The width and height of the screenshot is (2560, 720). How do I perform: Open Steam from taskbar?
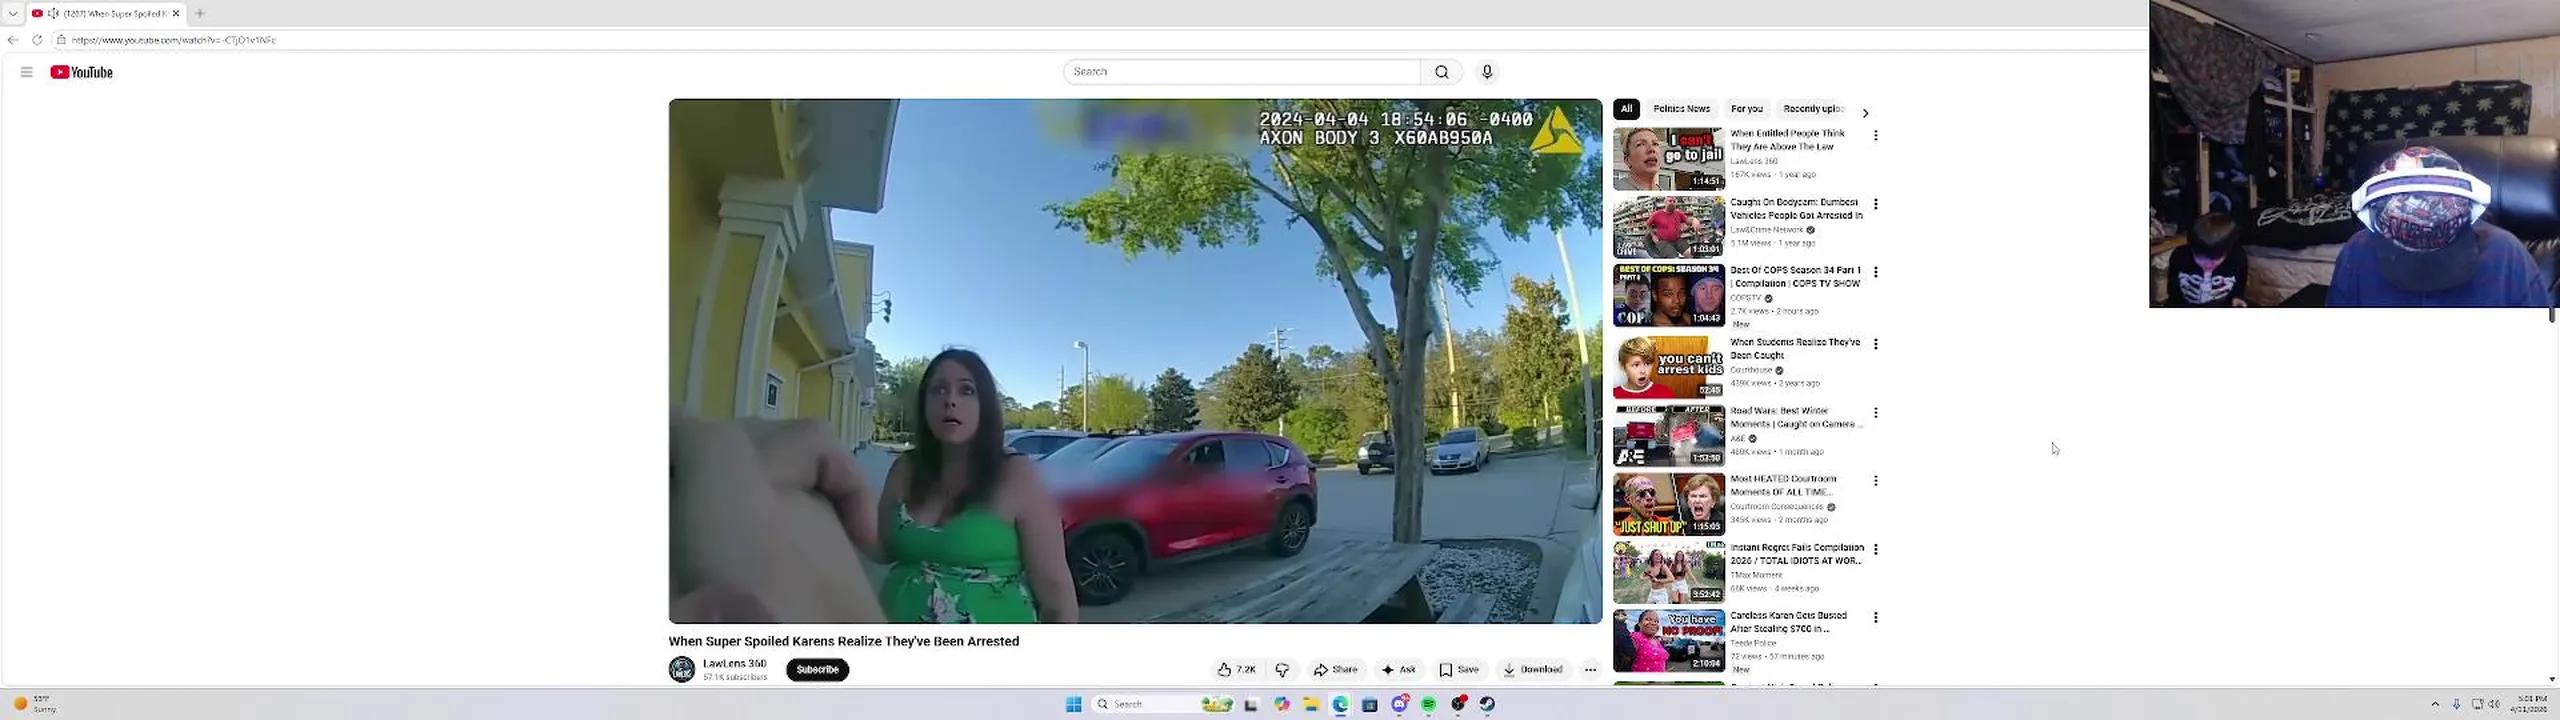pos(1488,705)
